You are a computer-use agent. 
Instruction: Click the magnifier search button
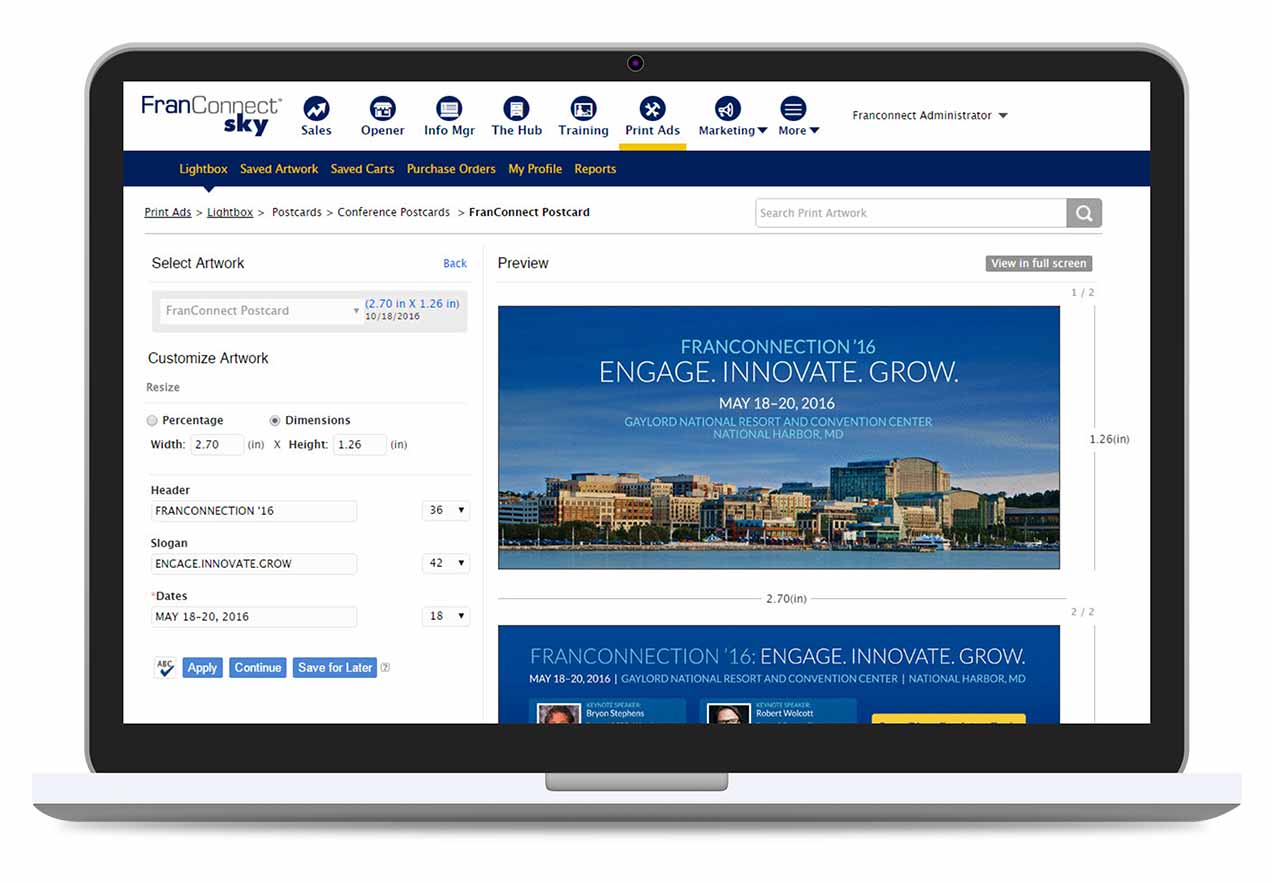[x=1084, y=213]
